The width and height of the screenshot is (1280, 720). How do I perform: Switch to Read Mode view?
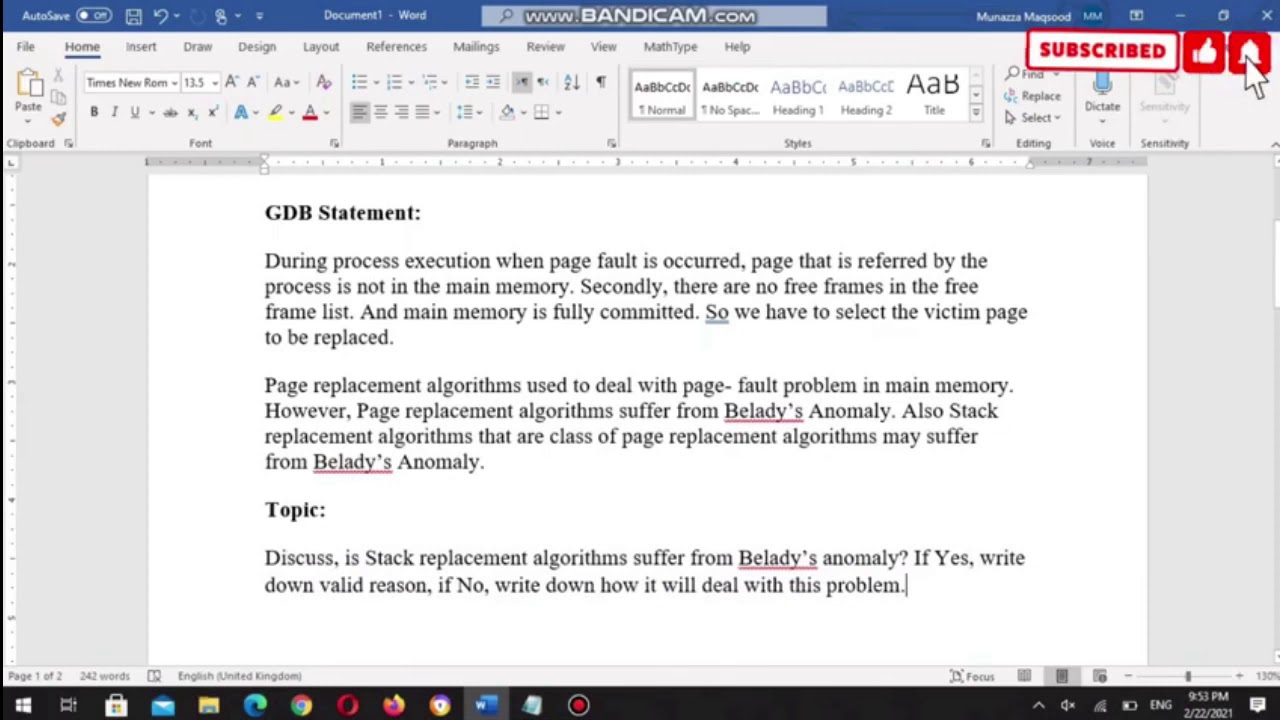pyautogui.click(x=1024, y=676)
